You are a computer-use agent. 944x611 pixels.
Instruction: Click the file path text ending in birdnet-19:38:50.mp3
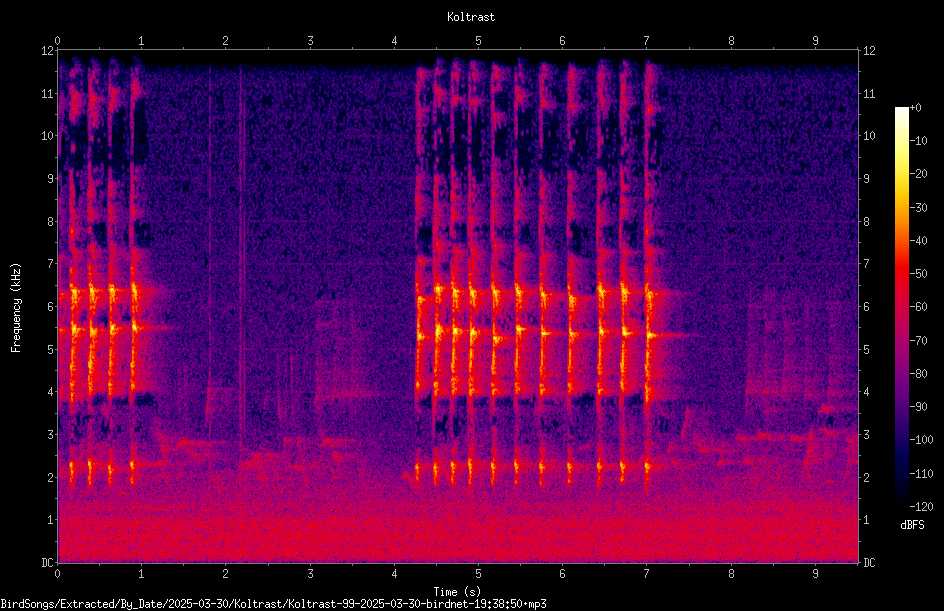point(273,604)
